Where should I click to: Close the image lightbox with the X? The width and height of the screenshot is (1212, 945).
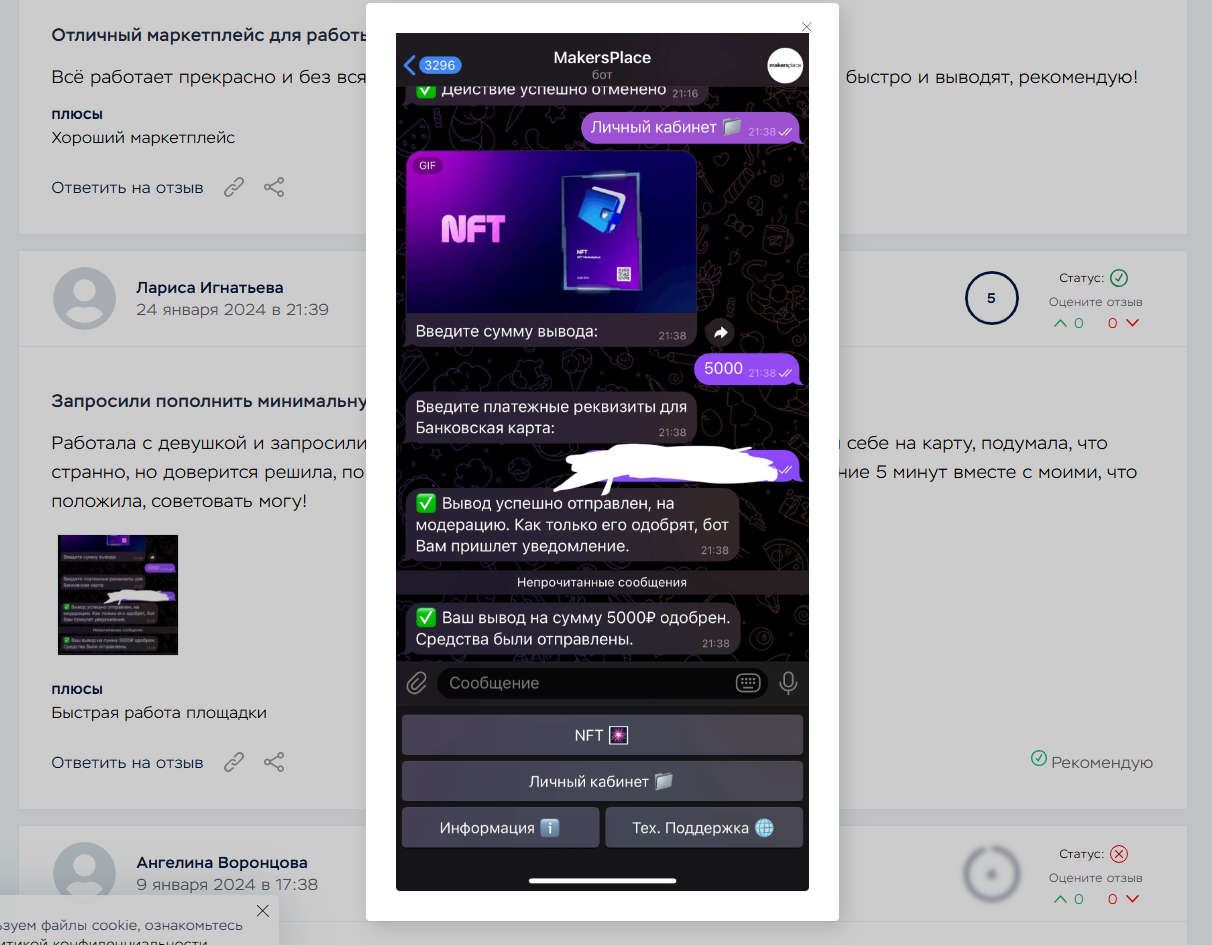(807, 27)
